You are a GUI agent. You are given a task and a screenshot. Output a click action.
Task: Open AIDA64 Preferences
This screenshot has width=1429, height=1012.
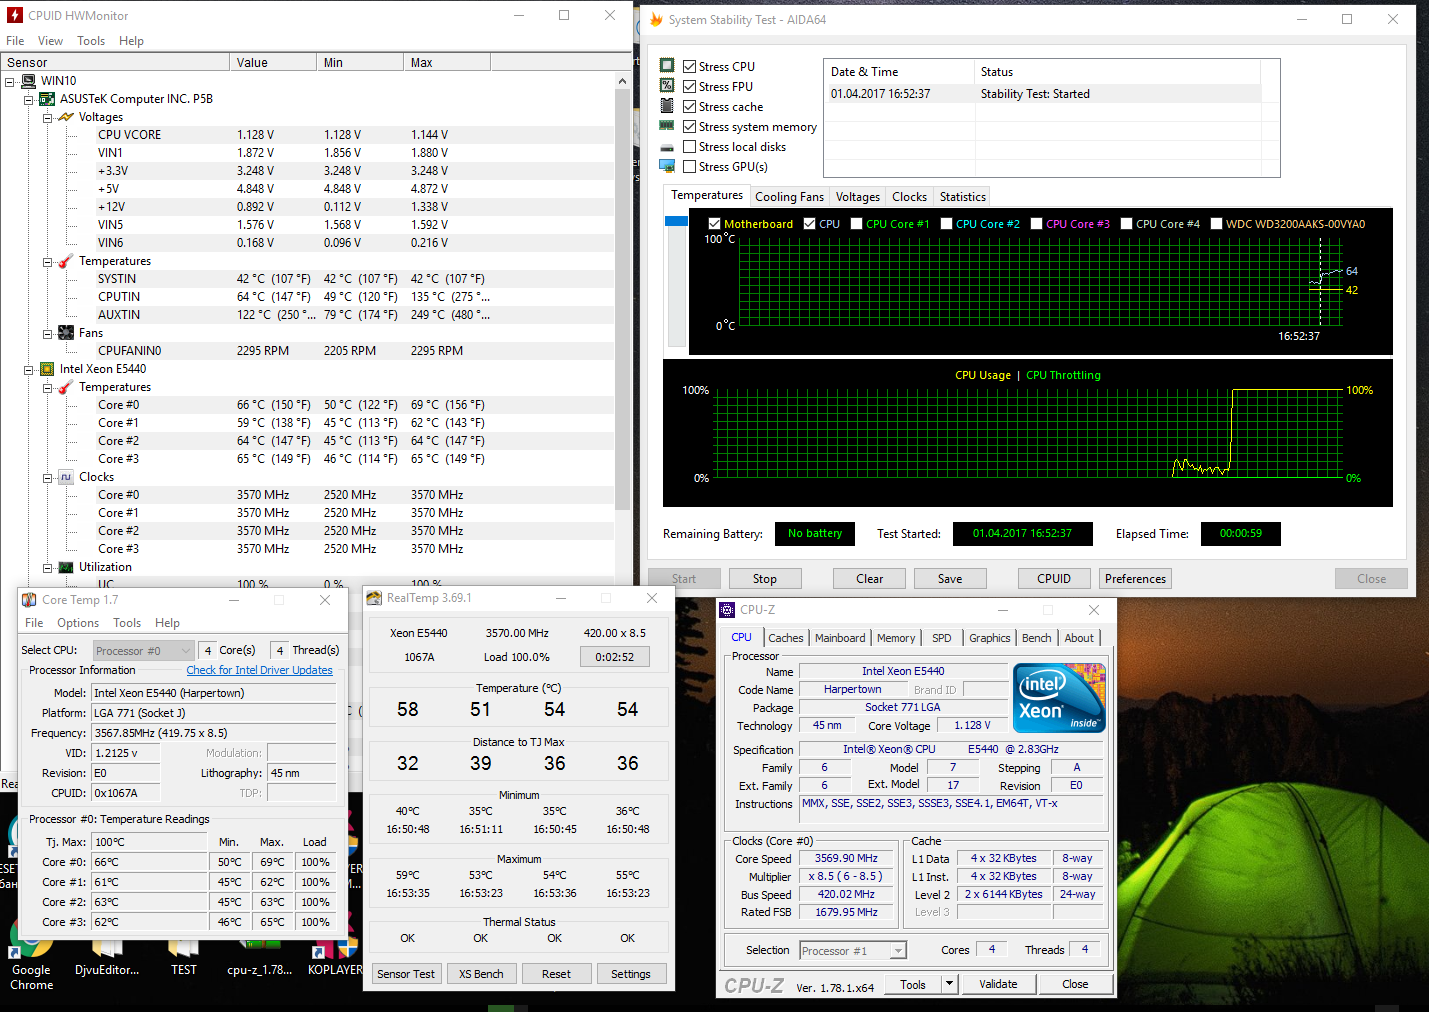(1135, 579)
